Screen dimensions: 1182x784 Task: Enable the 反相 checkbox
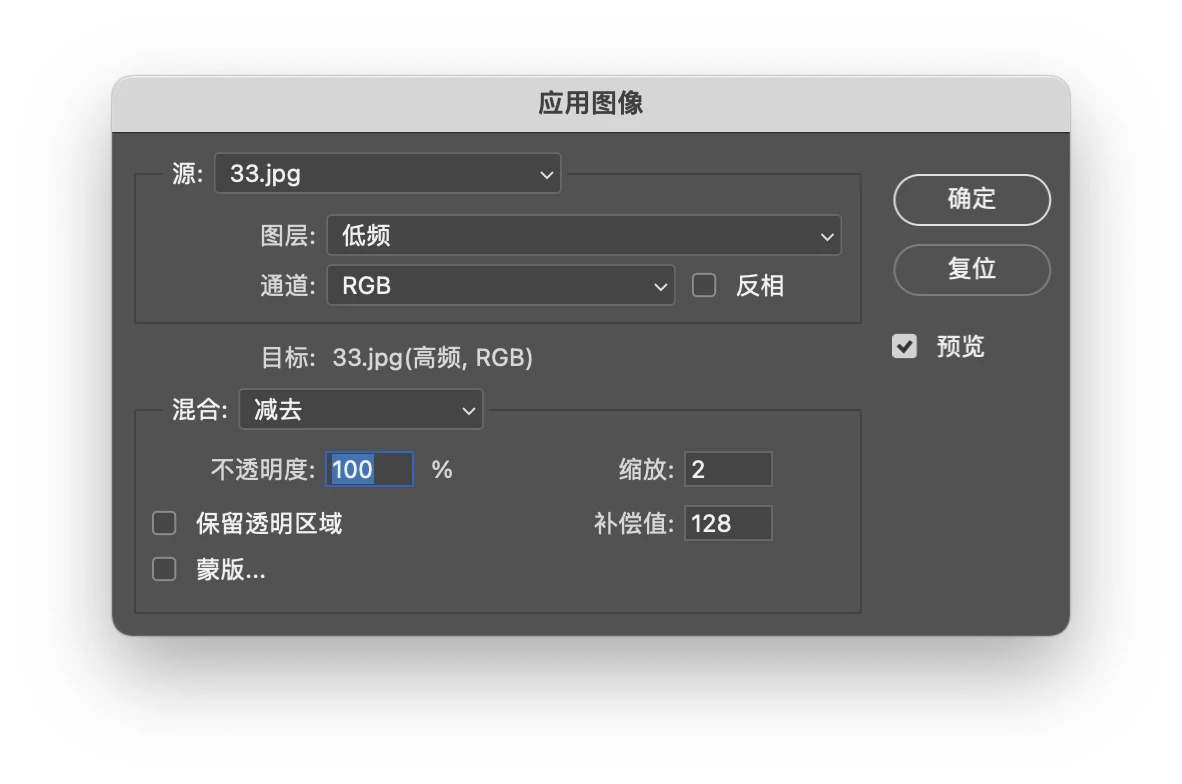click(705, 286)
